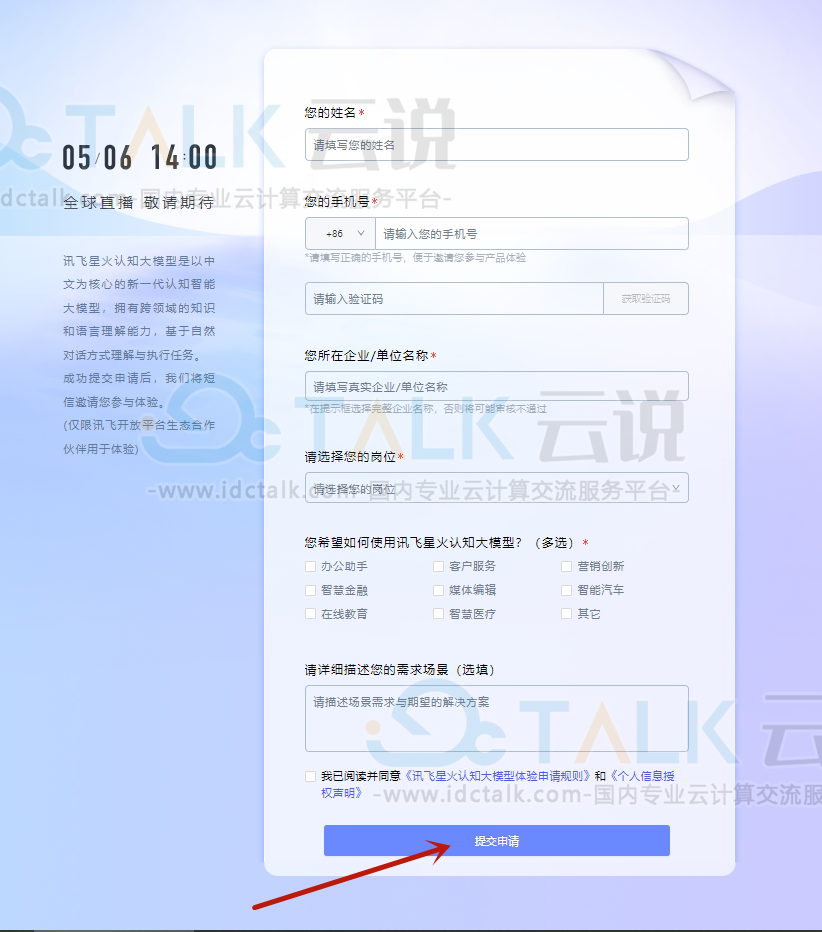Click the hint 在提示框选择完整企业名称 under company field
Screen dimensions: 822x932
pos(426,408)
